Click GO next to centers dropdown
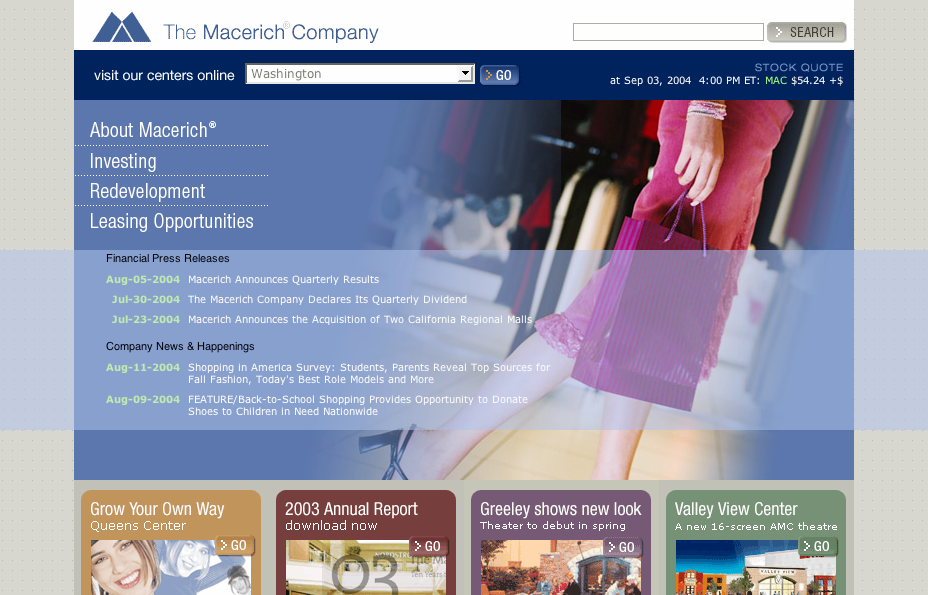This screenshot has width=928, height=595. pyautogui.click(x=500, y=75)
